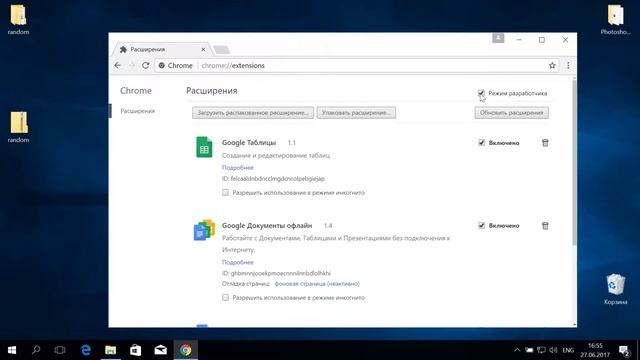Allow Google Таблицы in incognito mode
This screenshot has height=360, width=640.
pos(225,192)
